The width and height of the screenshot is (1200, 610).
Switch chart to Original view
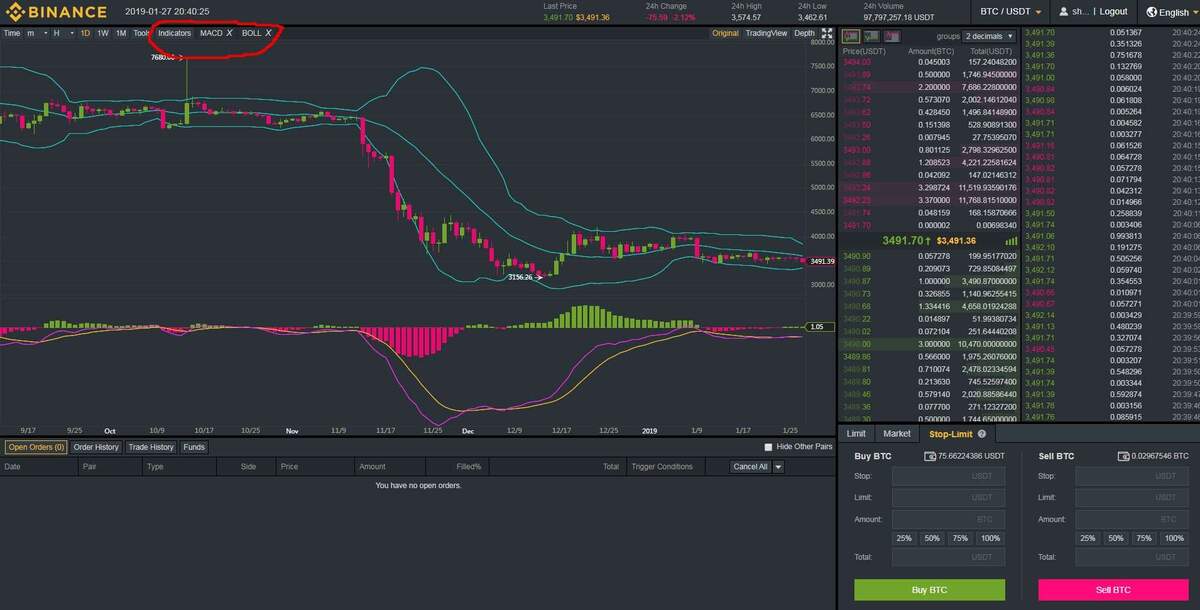click(x=725, y=33)
